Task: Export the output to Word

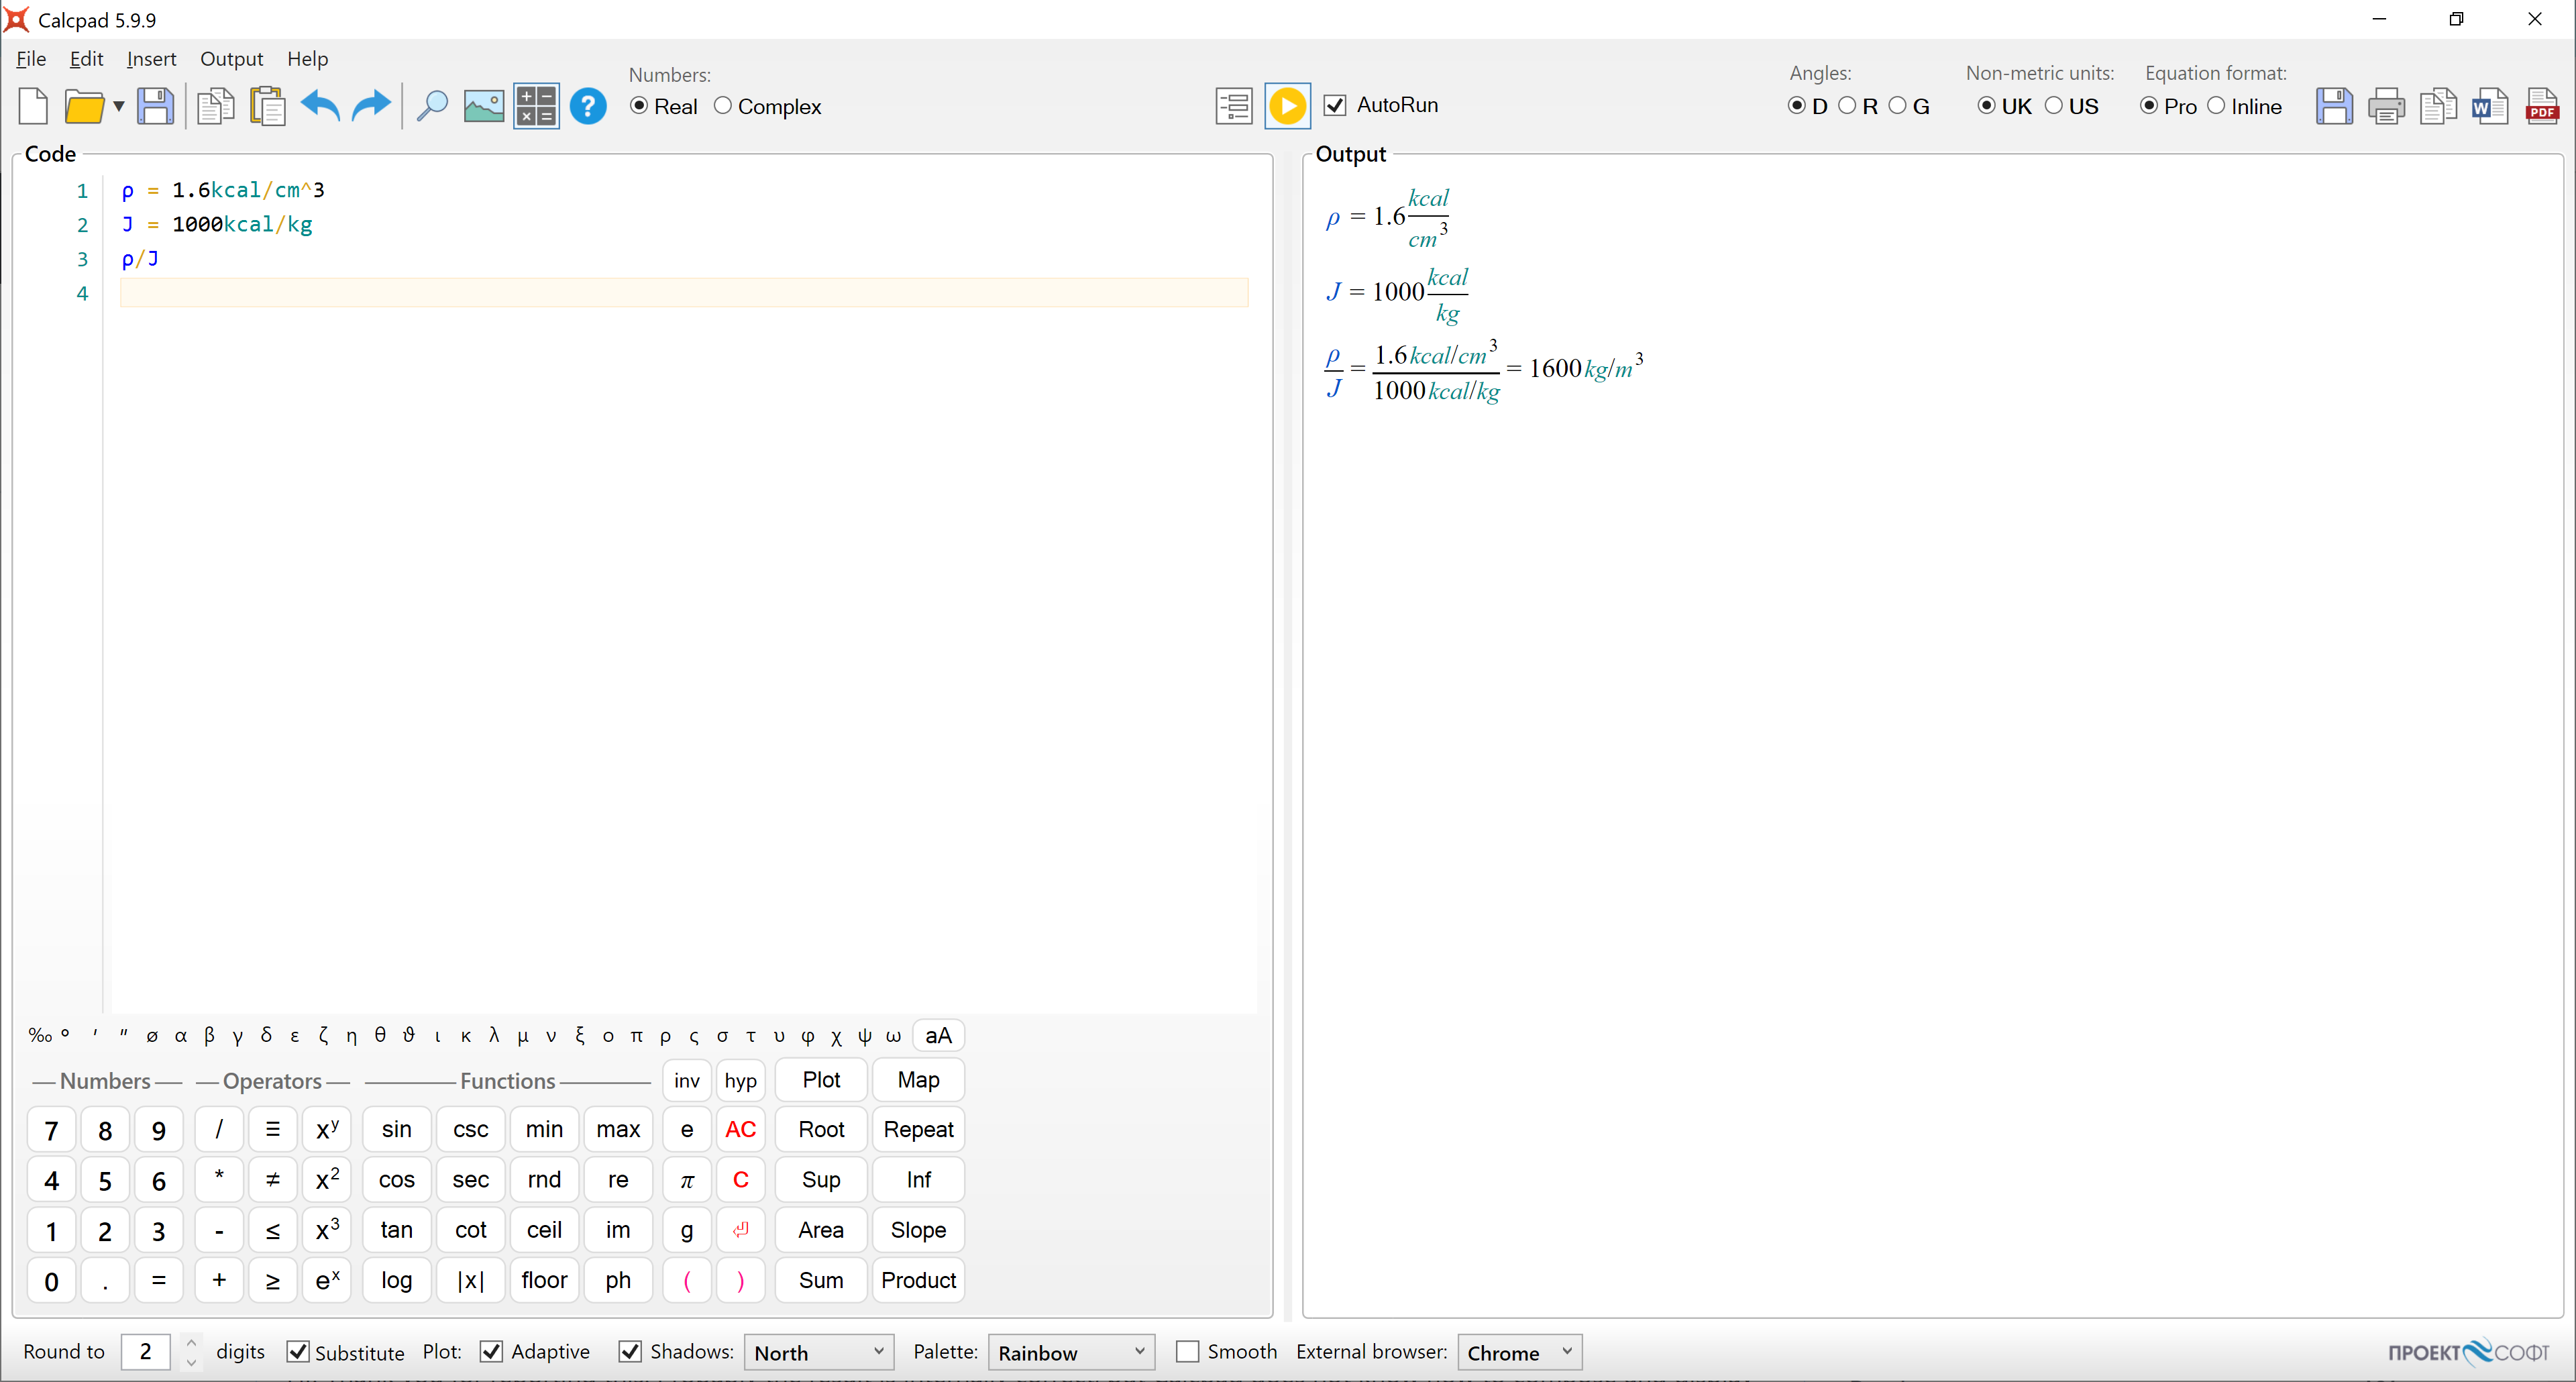Action: pos(2491,106)
